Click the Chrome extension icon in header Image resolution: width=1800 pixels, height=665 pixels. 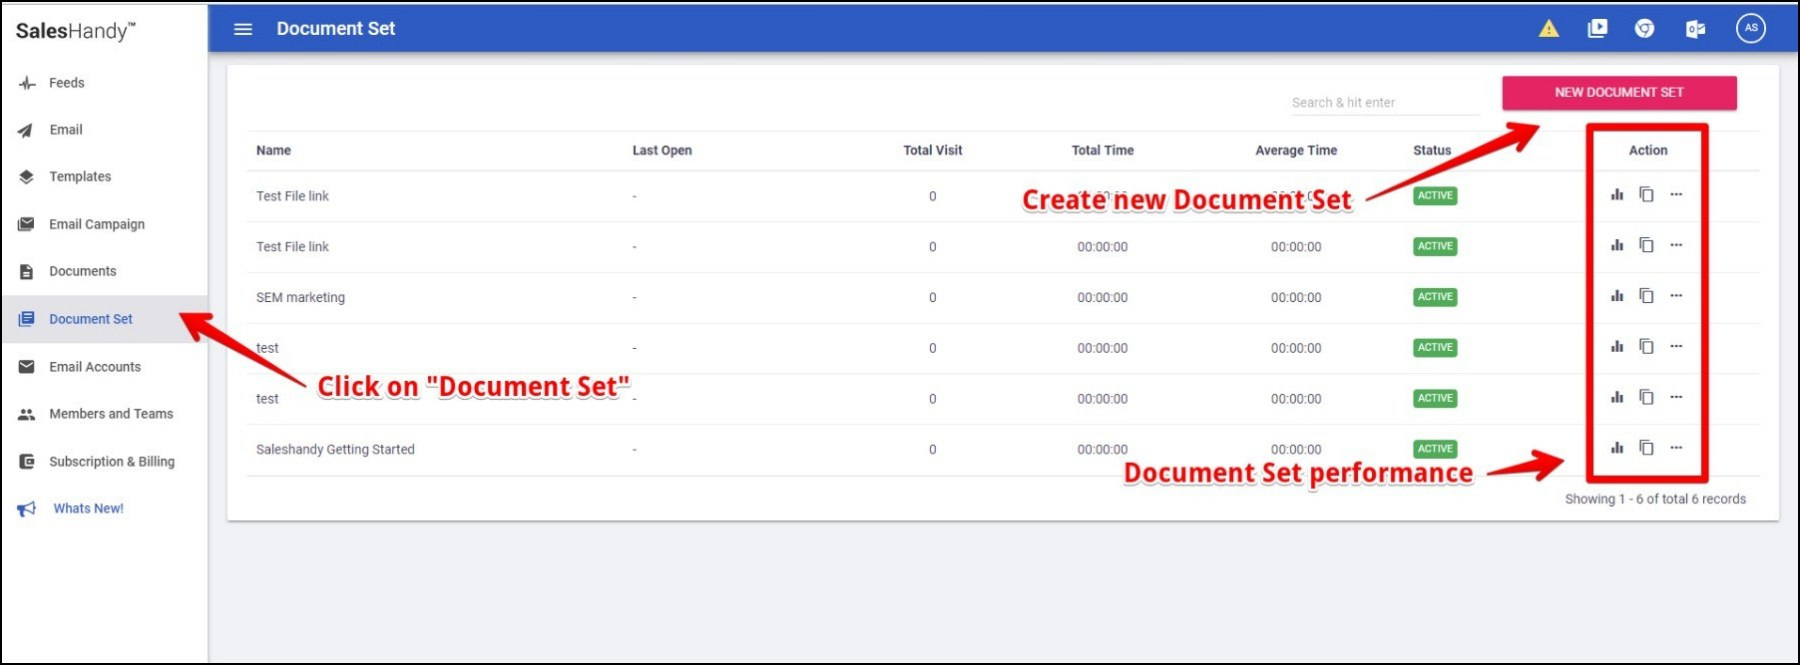1644,29
